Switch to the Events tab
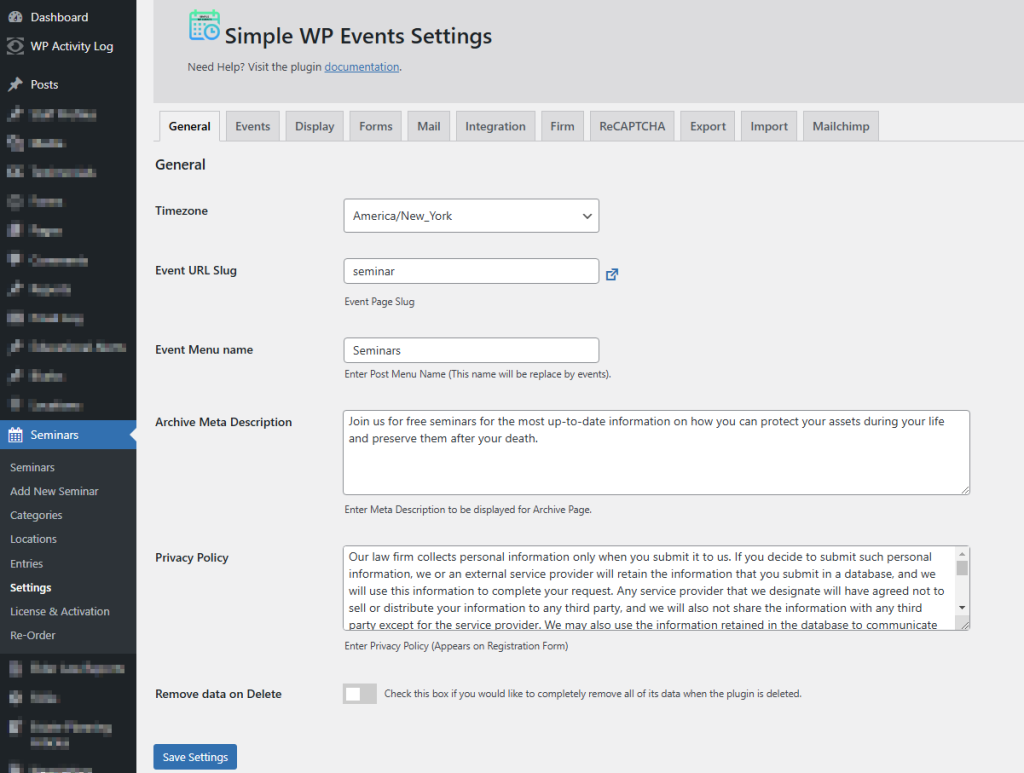The image size is (1024, 773). click(253, 126)
